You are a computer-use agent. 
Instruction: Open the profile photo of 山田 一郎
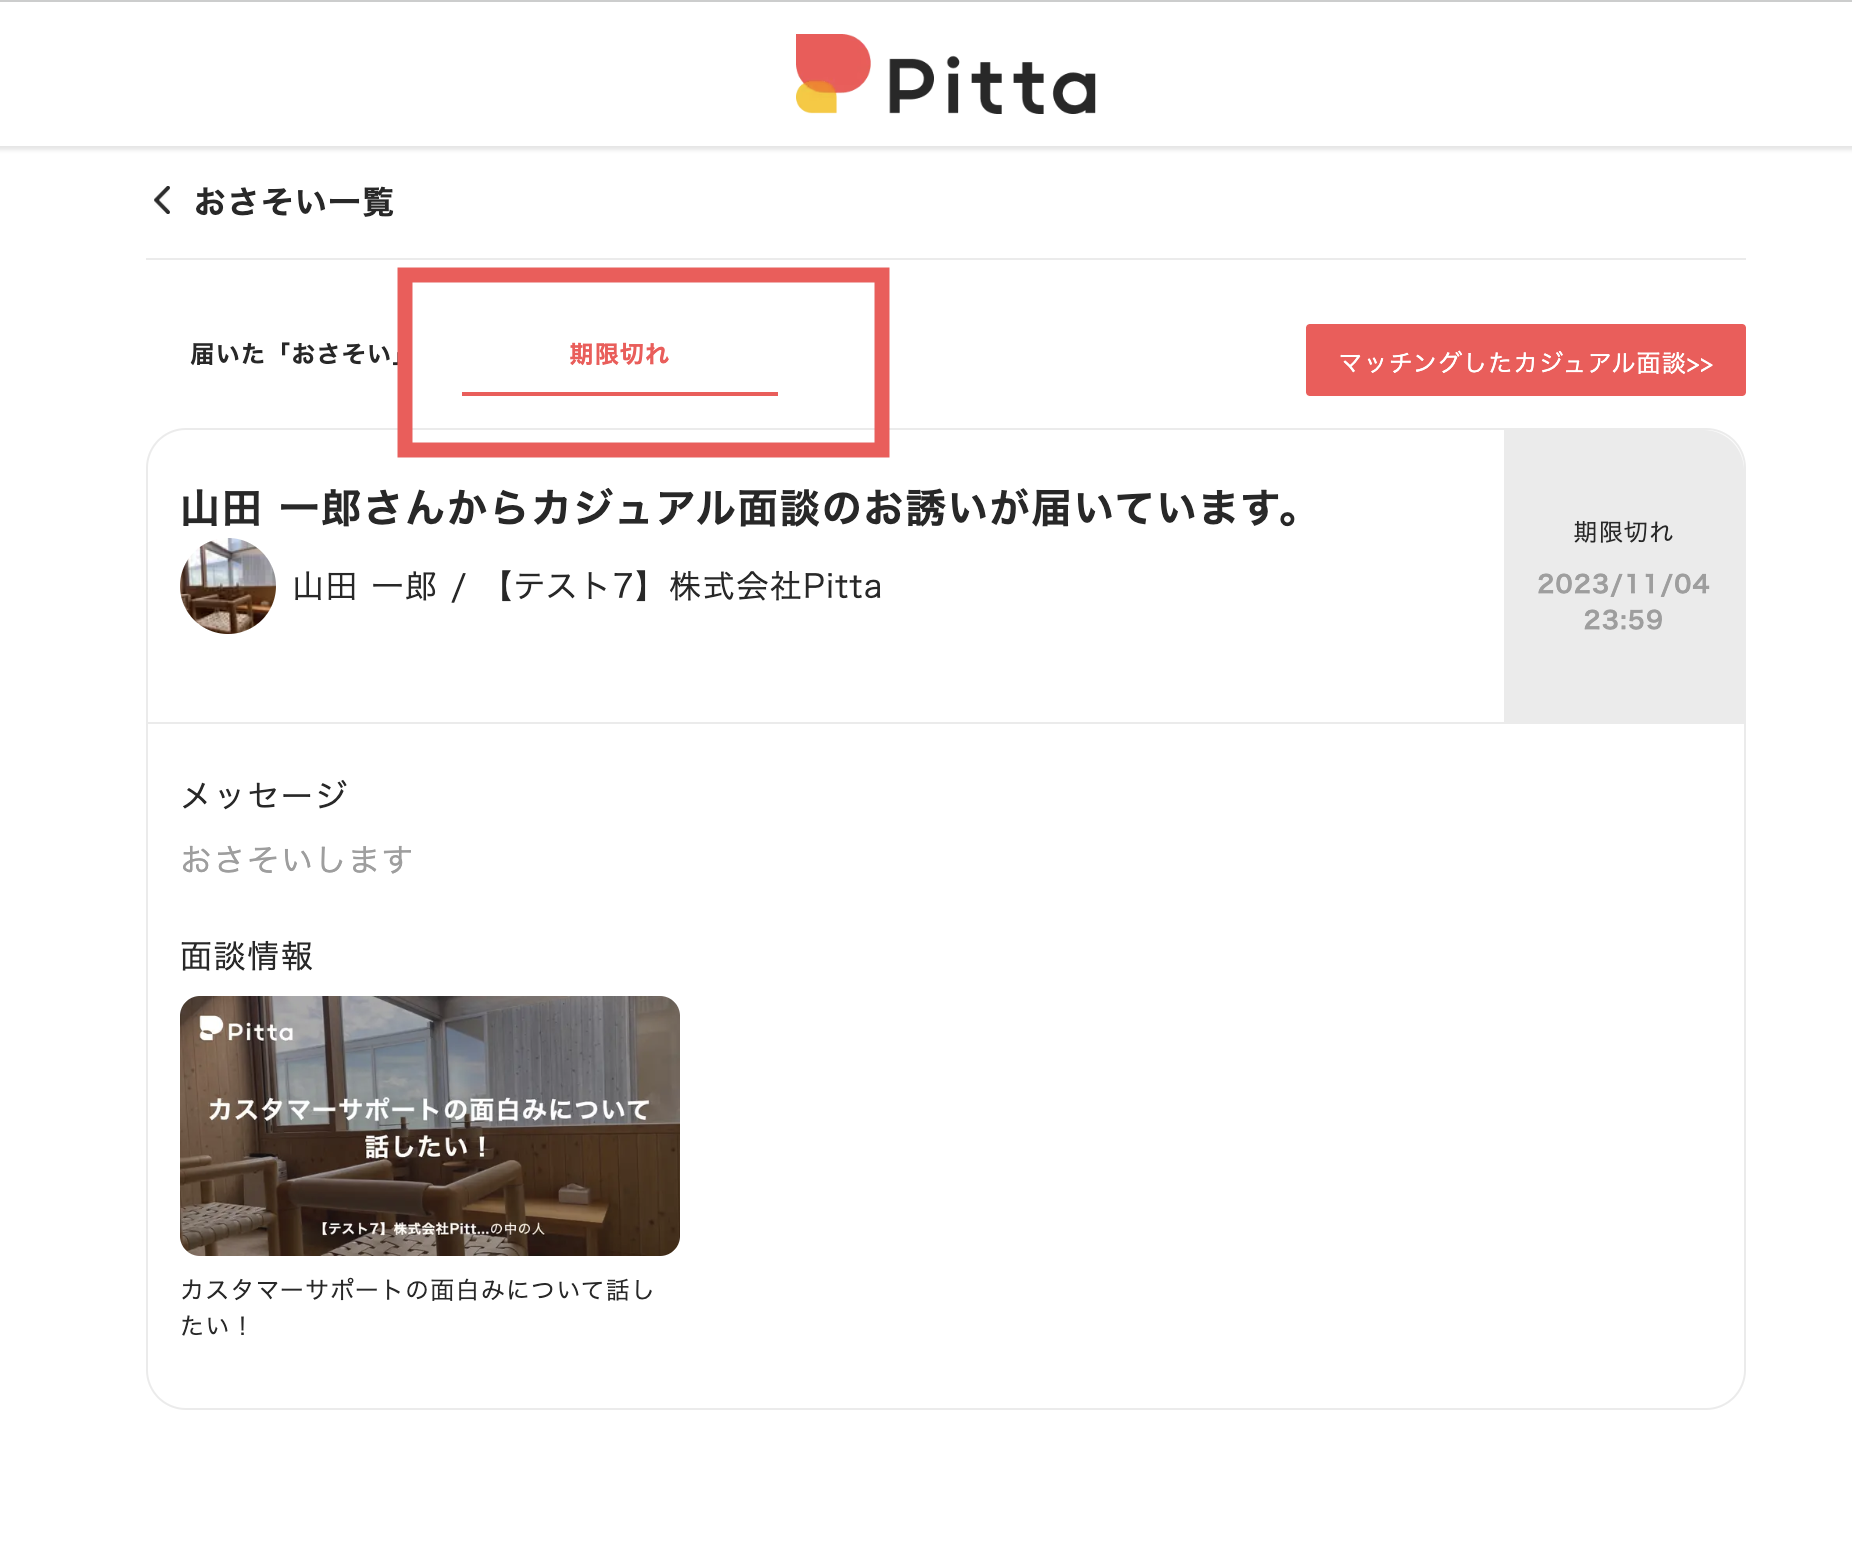(228, 587)
